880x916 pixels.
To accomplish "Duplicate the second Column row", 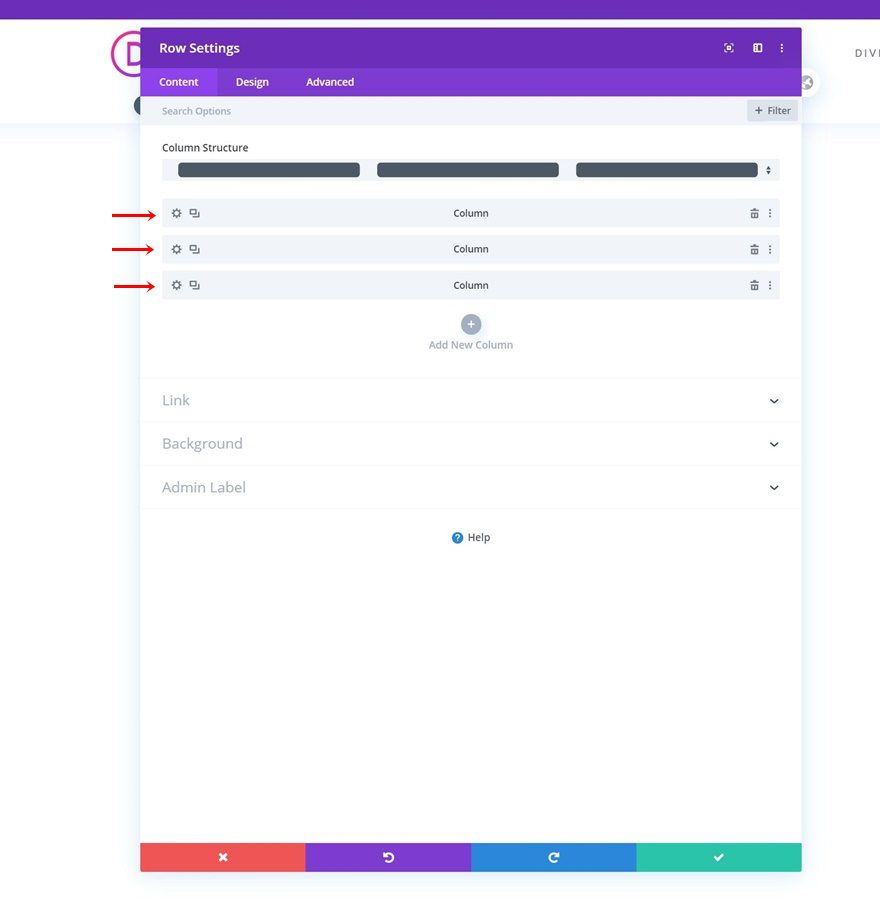I will click(x=194, y=249).
